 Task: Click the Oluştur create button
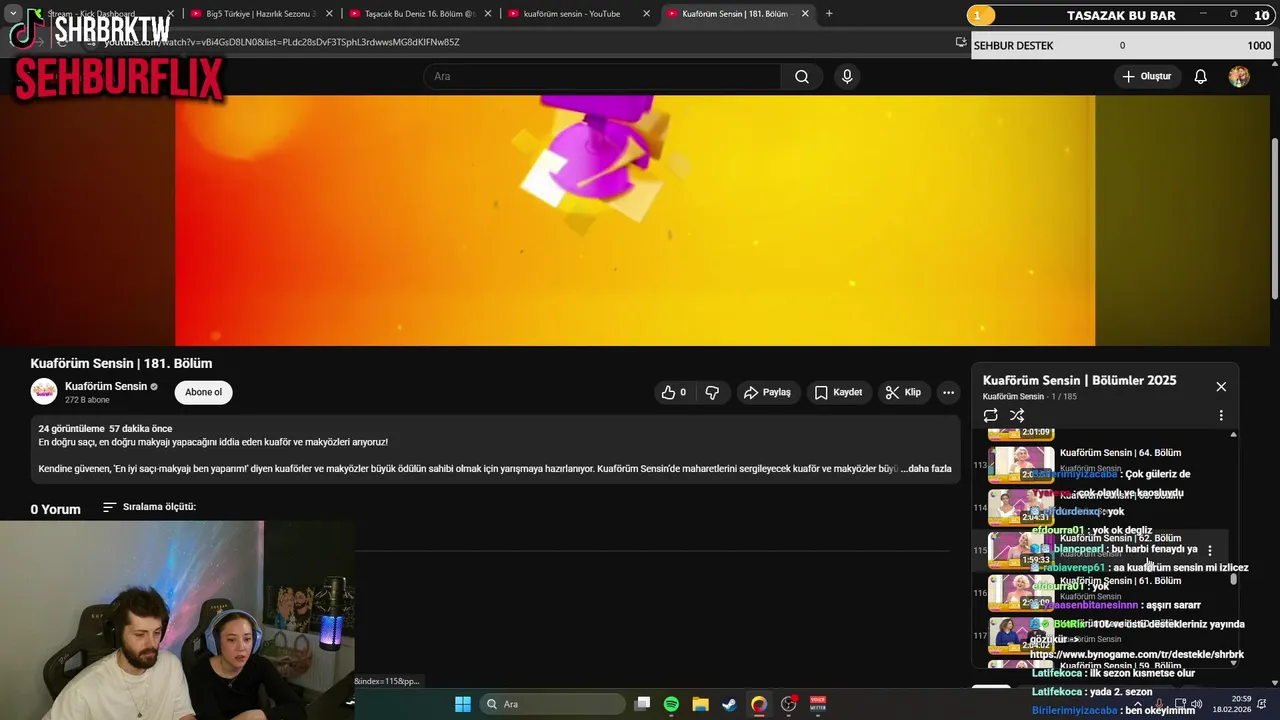1147,77
